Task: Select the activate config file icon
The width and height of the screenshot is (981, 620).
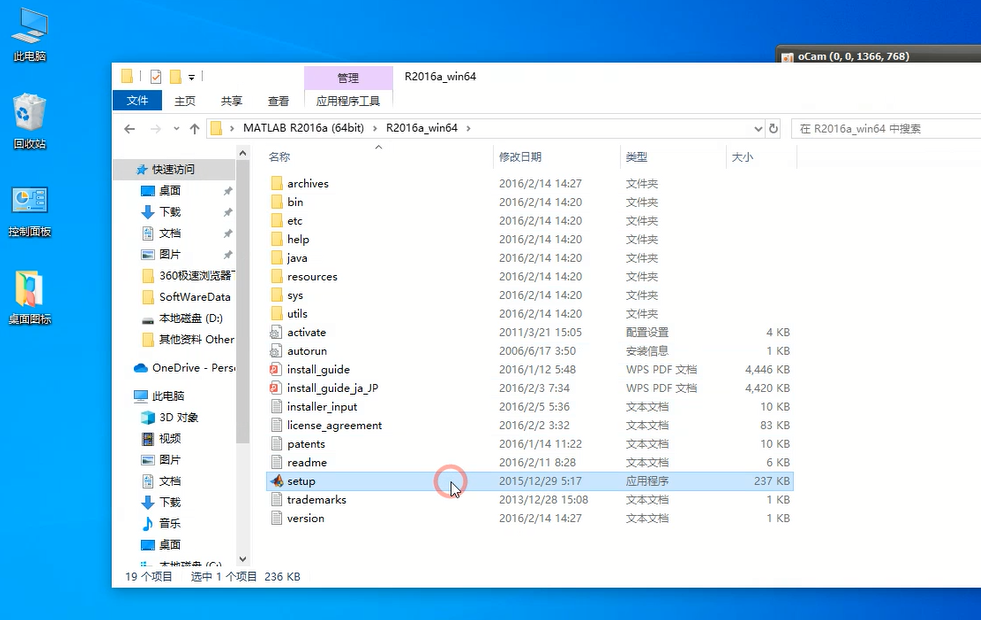Action: coord(276,332)
